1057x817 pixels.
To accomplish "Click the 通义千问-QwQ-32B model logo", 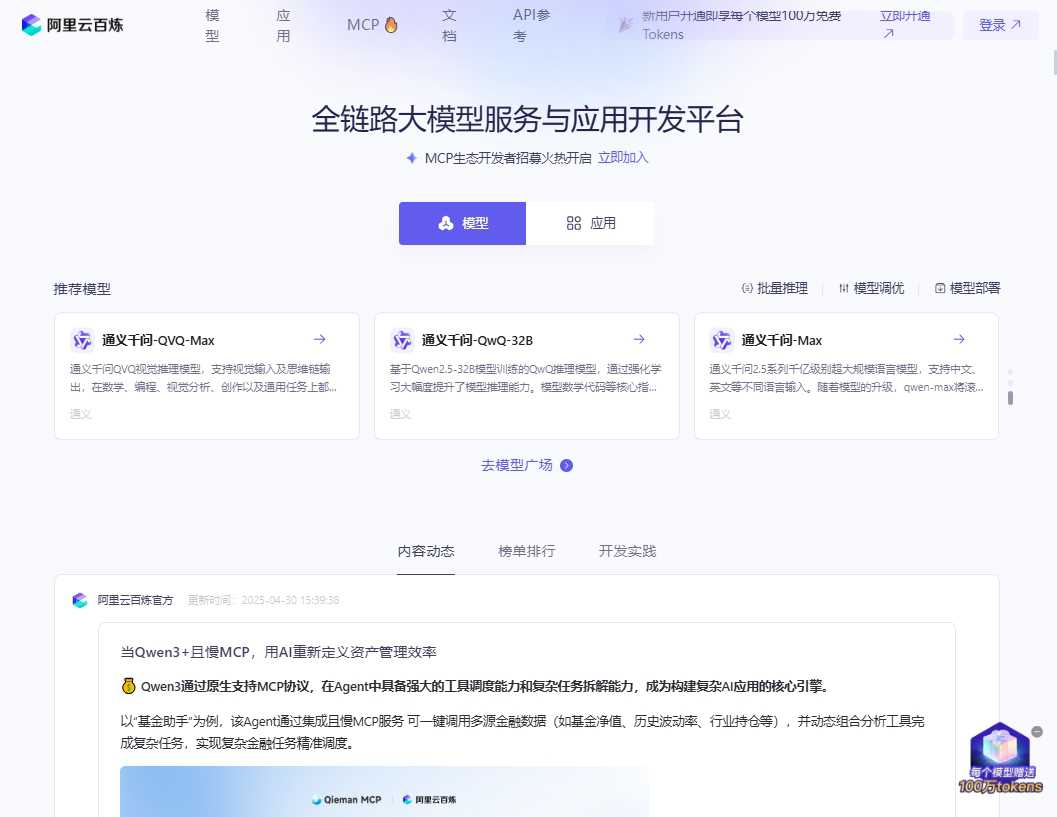I will pyautogui.click(x=402, y=340).
